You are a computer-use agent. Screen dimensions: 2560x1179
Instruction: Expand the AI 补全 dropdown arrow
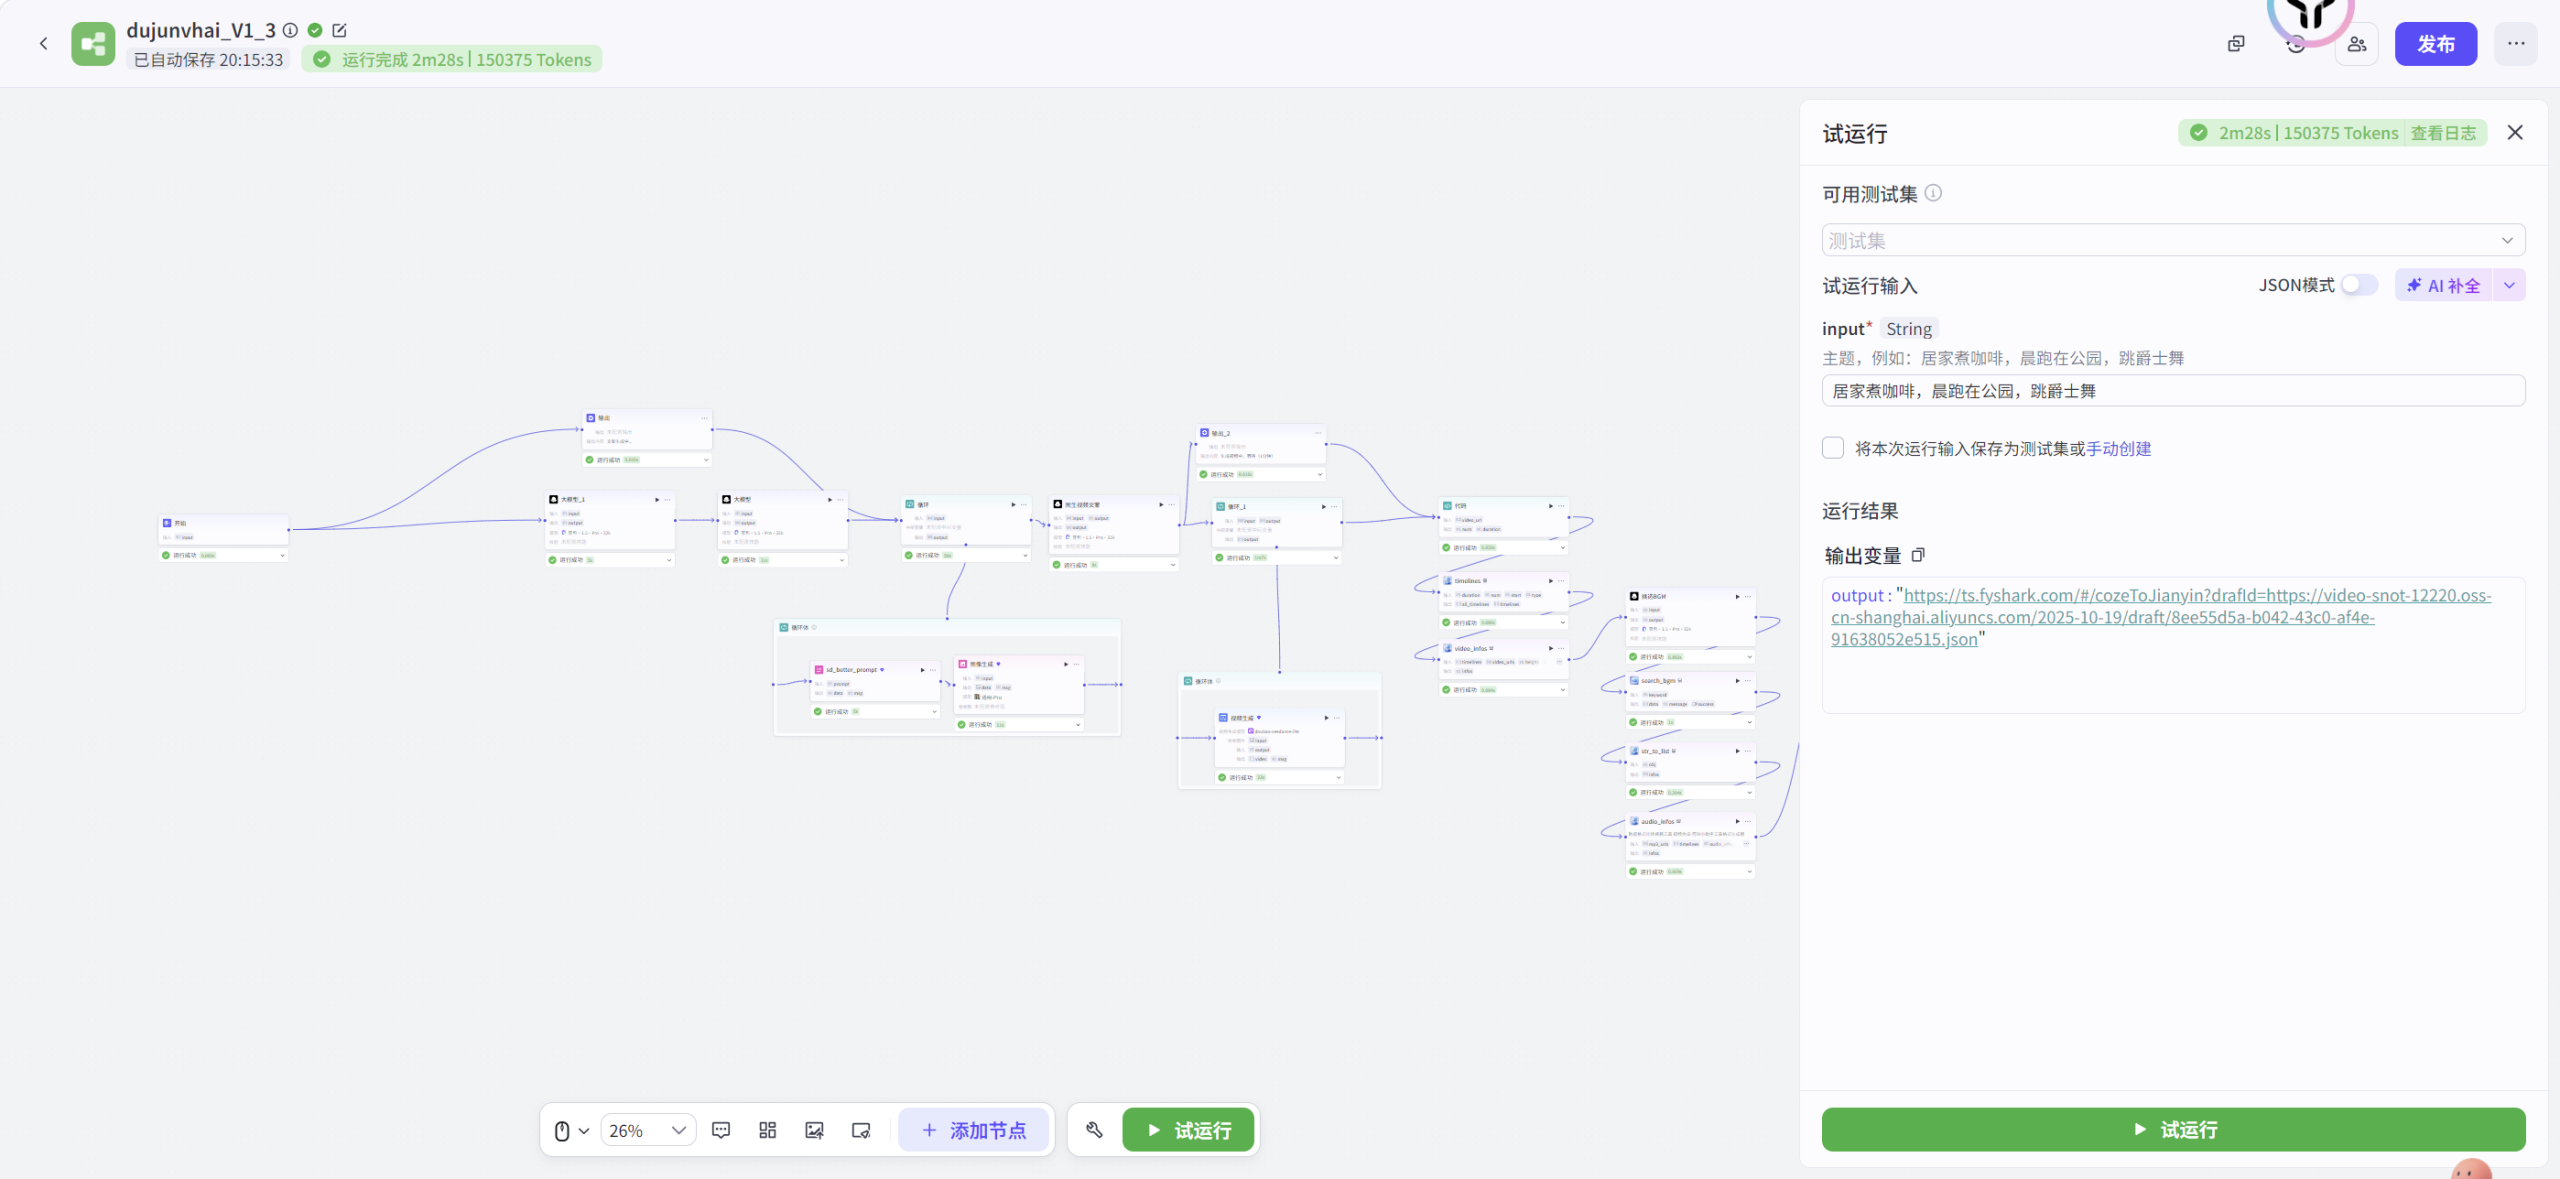click(x=2509, y=285)
